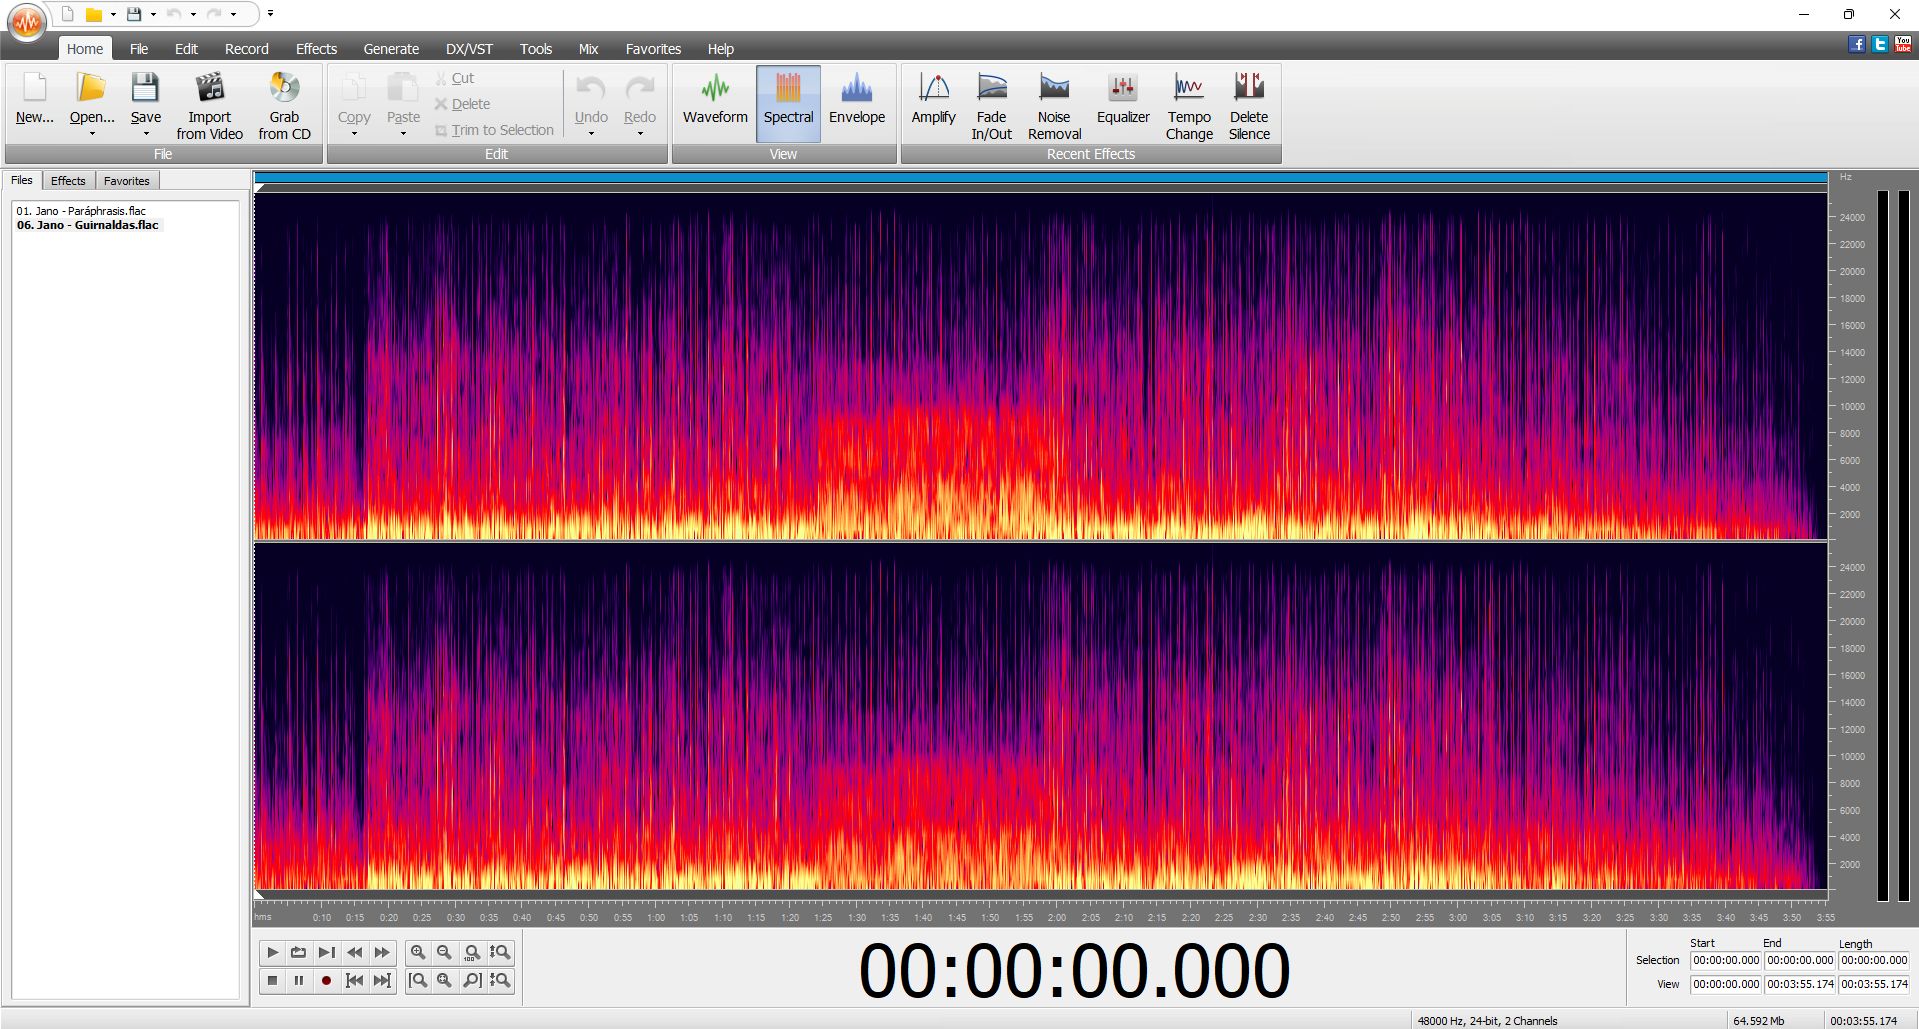Click the blue overview navigation bar
This screenshot has height=1029, width=1919.
(x=1040, y=178)
